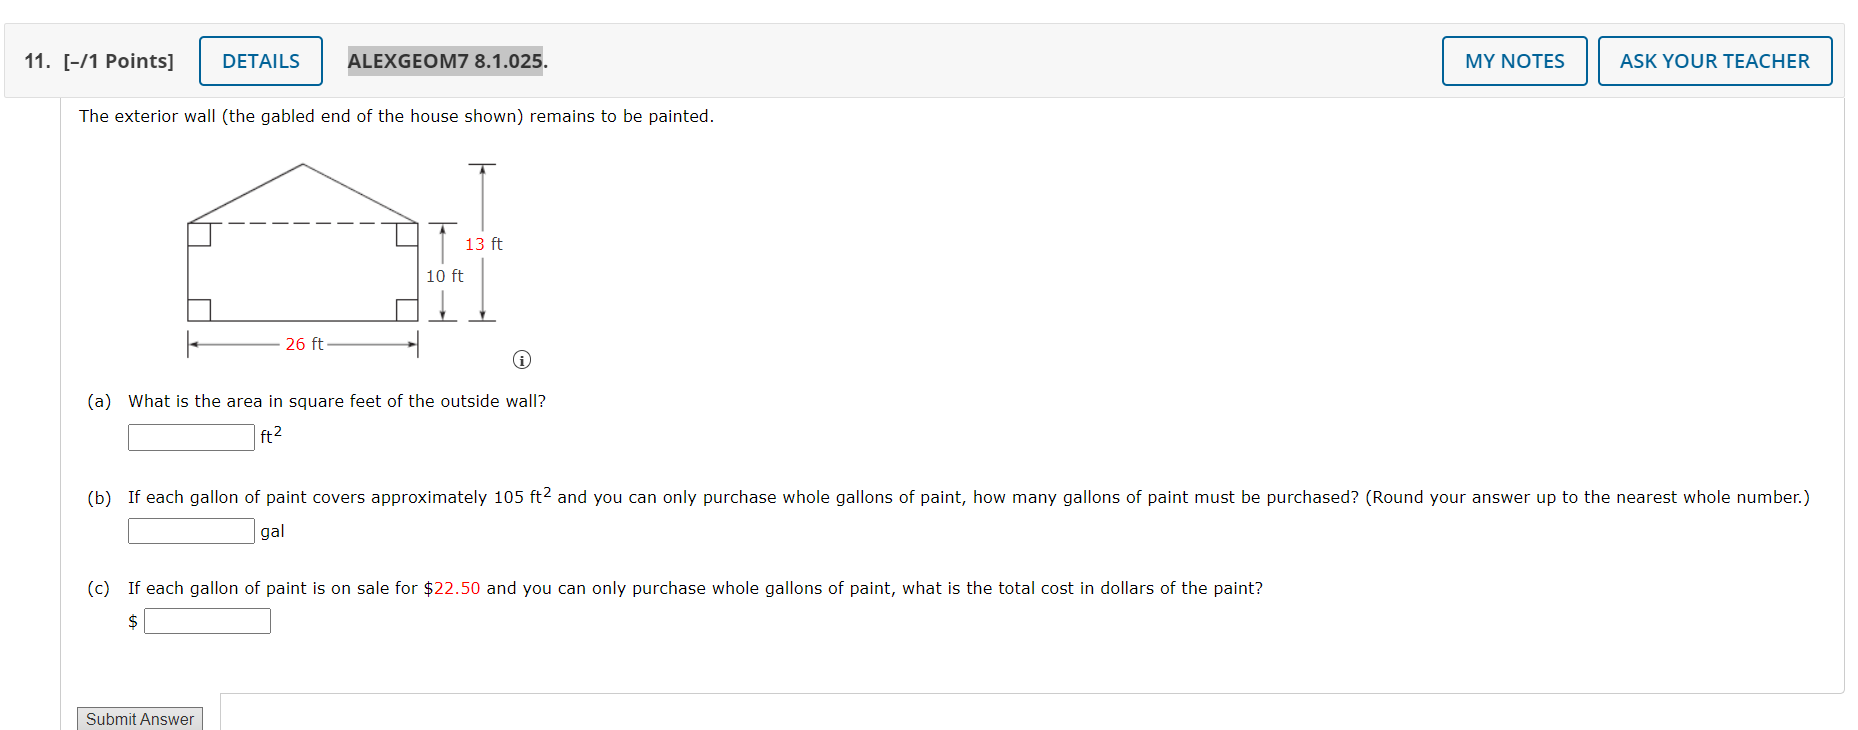Click the highlighted ALEXGEOM7 8.1.025 code
Viewport: 1858px width, 730px height.
pyautogui.click(x=447, y=61)
